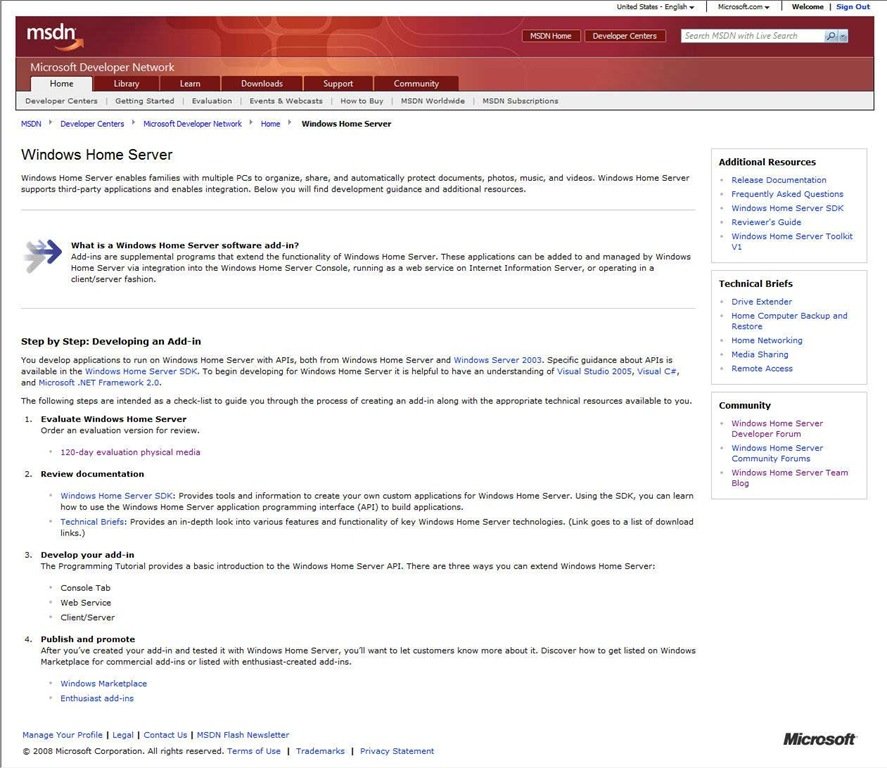
Task: Open the Windows Marketplace link
Action: click(104, 684)
